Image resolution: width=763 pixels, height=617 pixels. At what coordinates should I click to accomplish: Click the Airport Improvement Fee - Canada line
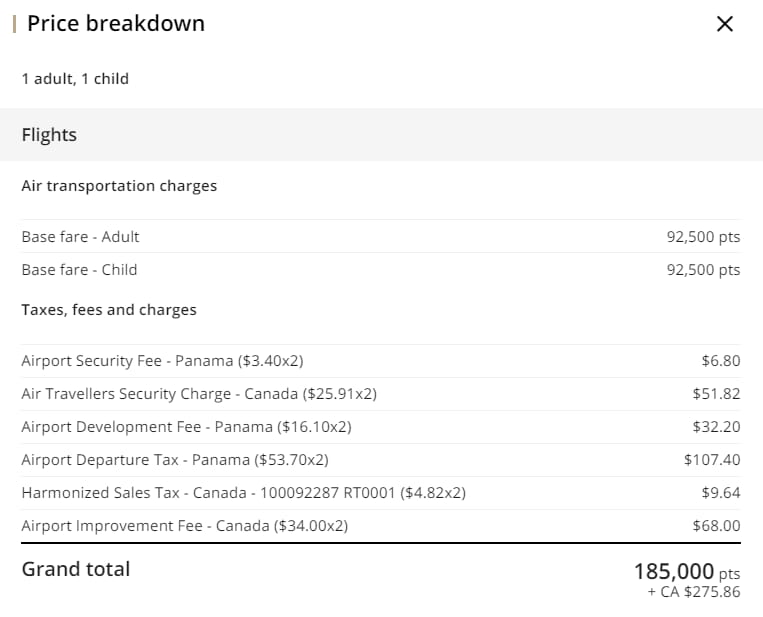[x=185, y=525]
